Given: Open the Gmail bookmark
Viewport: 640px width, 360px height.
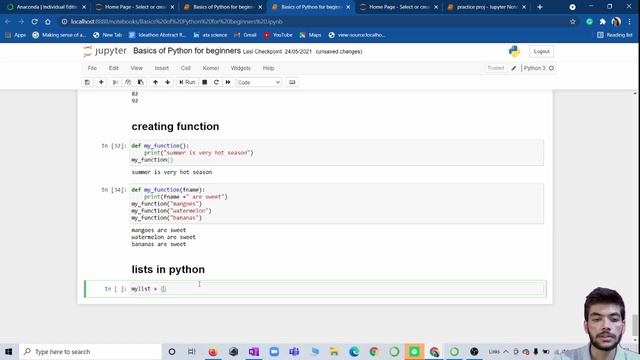Looking at the screenshot, I should click(245, 35).
